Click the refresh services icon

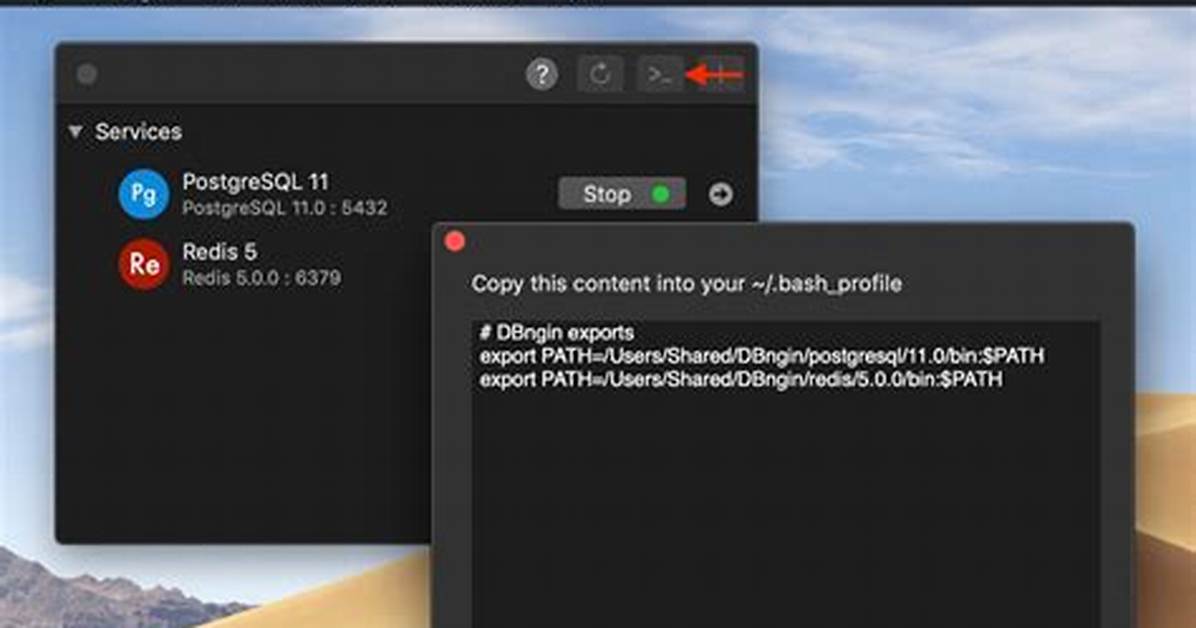pos(600,75)
